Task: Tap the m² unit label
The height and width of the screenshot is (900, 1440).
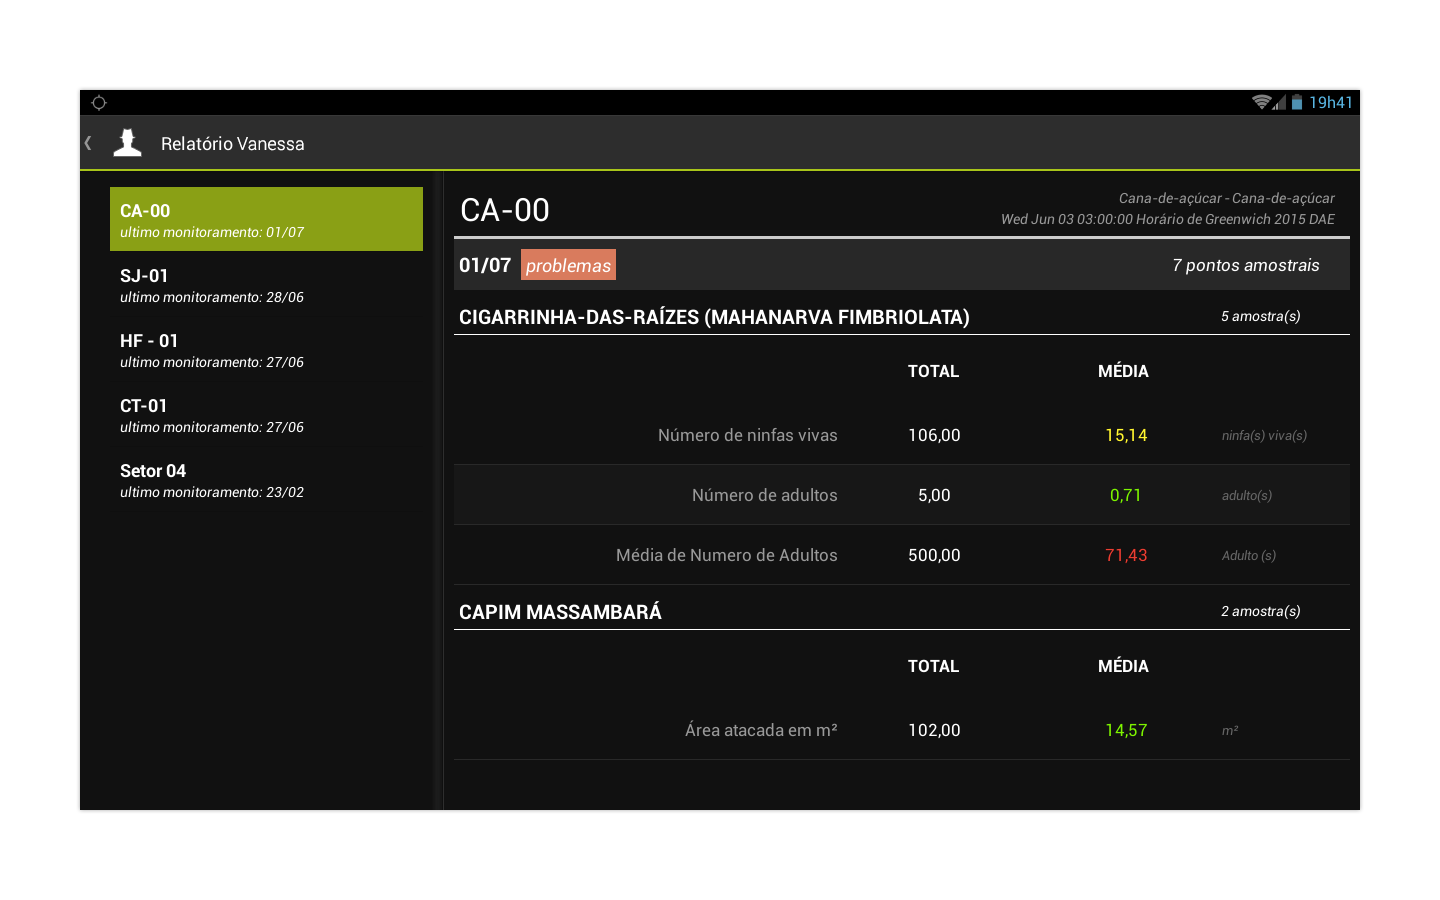Action: click(1230, 730)
